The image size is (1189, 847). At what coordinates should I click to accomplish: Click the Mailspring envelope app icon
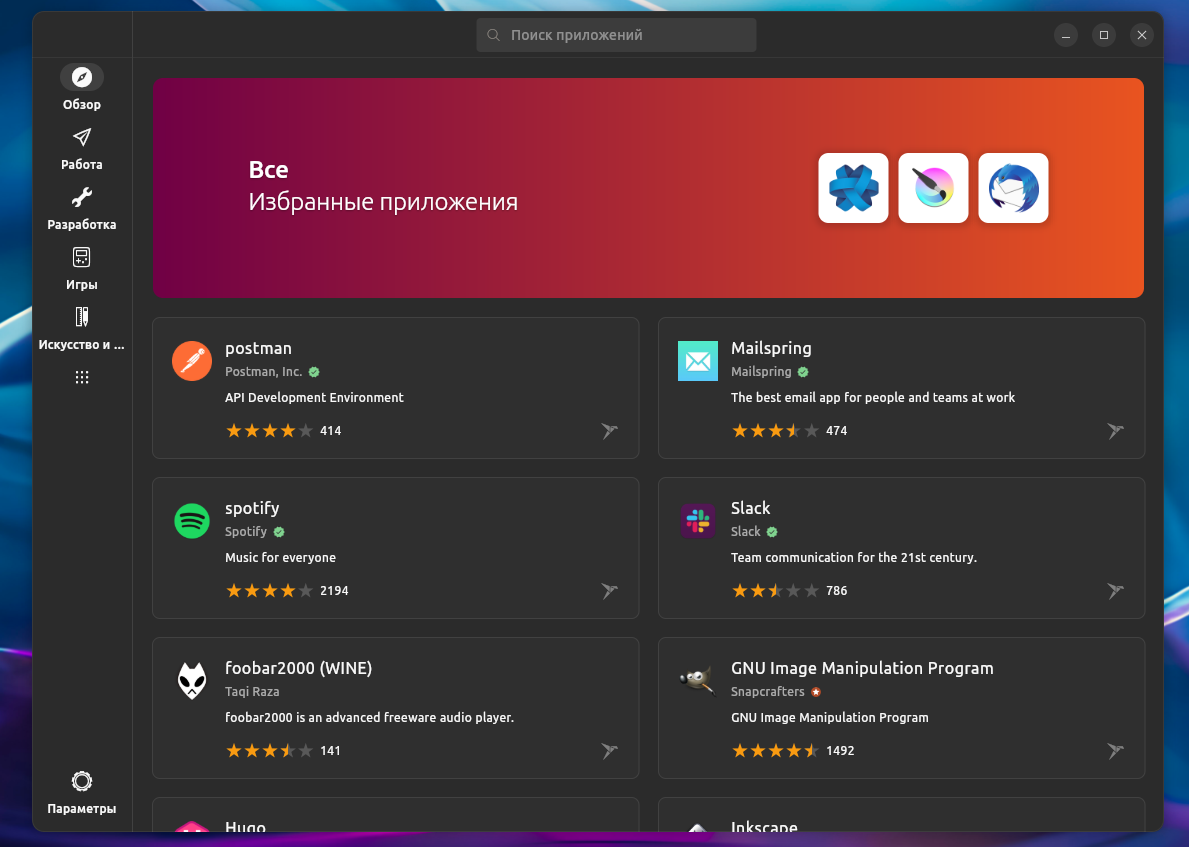click(698, 361)
